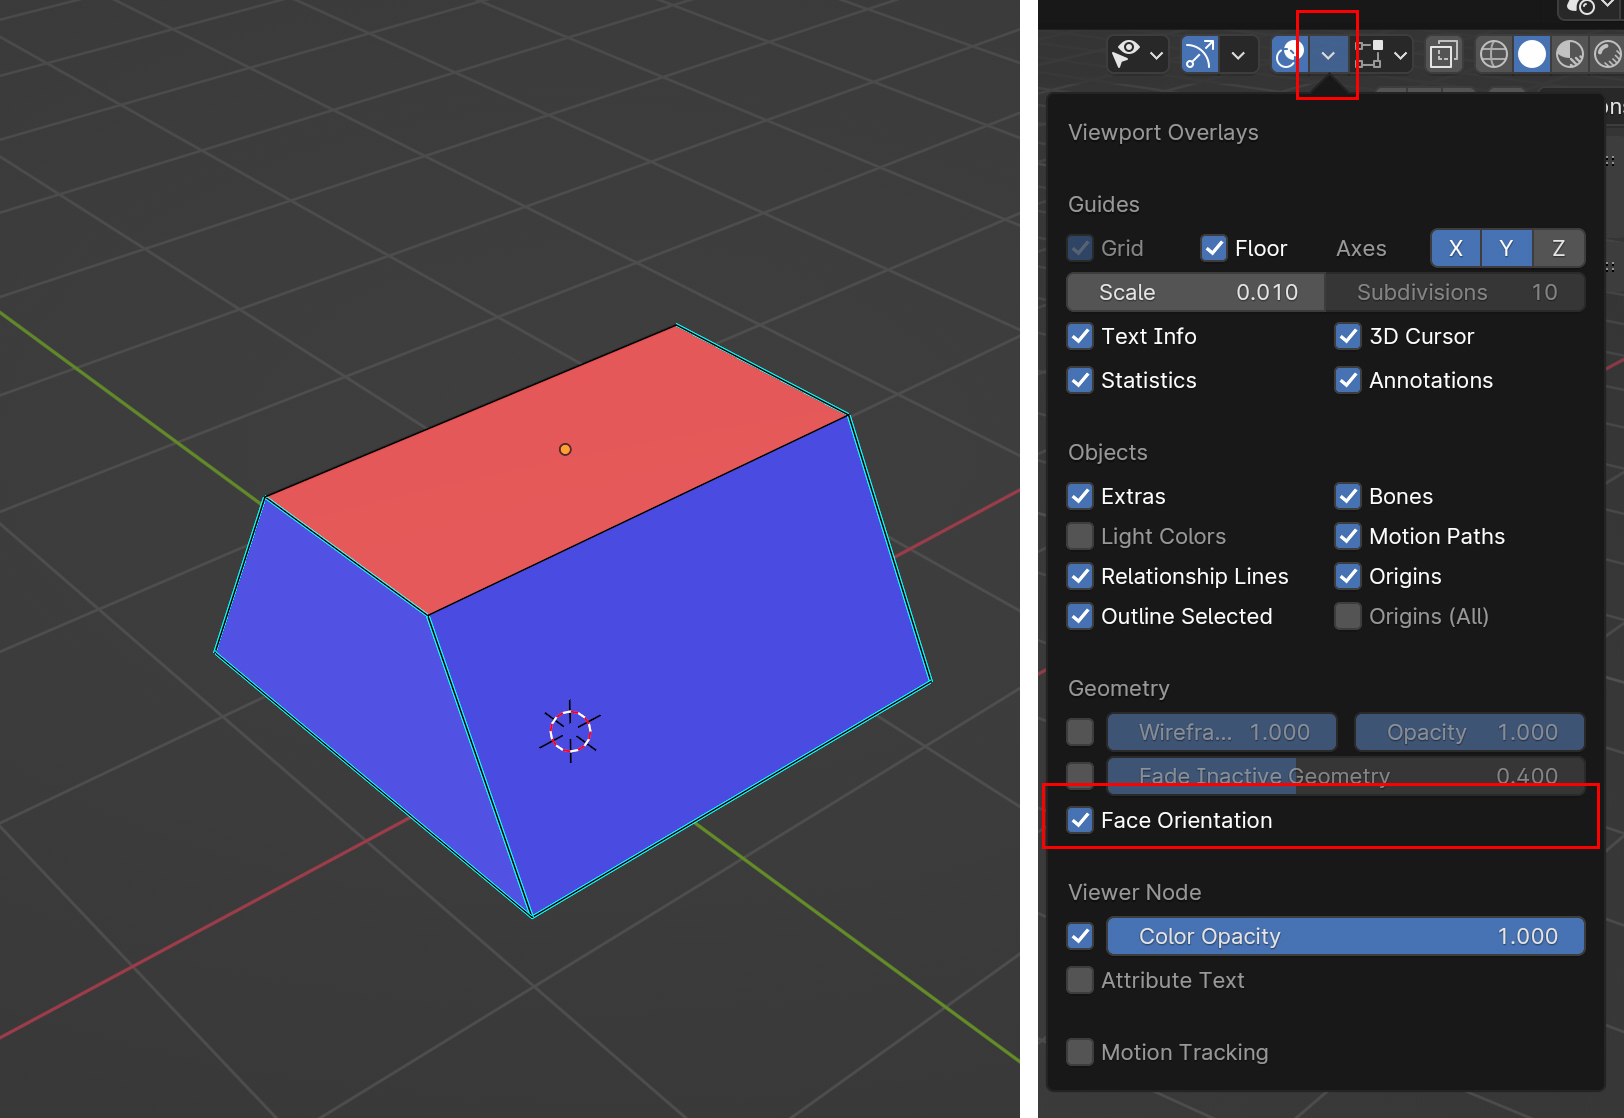The image size is (1624, 1118).
Task: Enable the Z axis button
Action: coord(1558,248)
